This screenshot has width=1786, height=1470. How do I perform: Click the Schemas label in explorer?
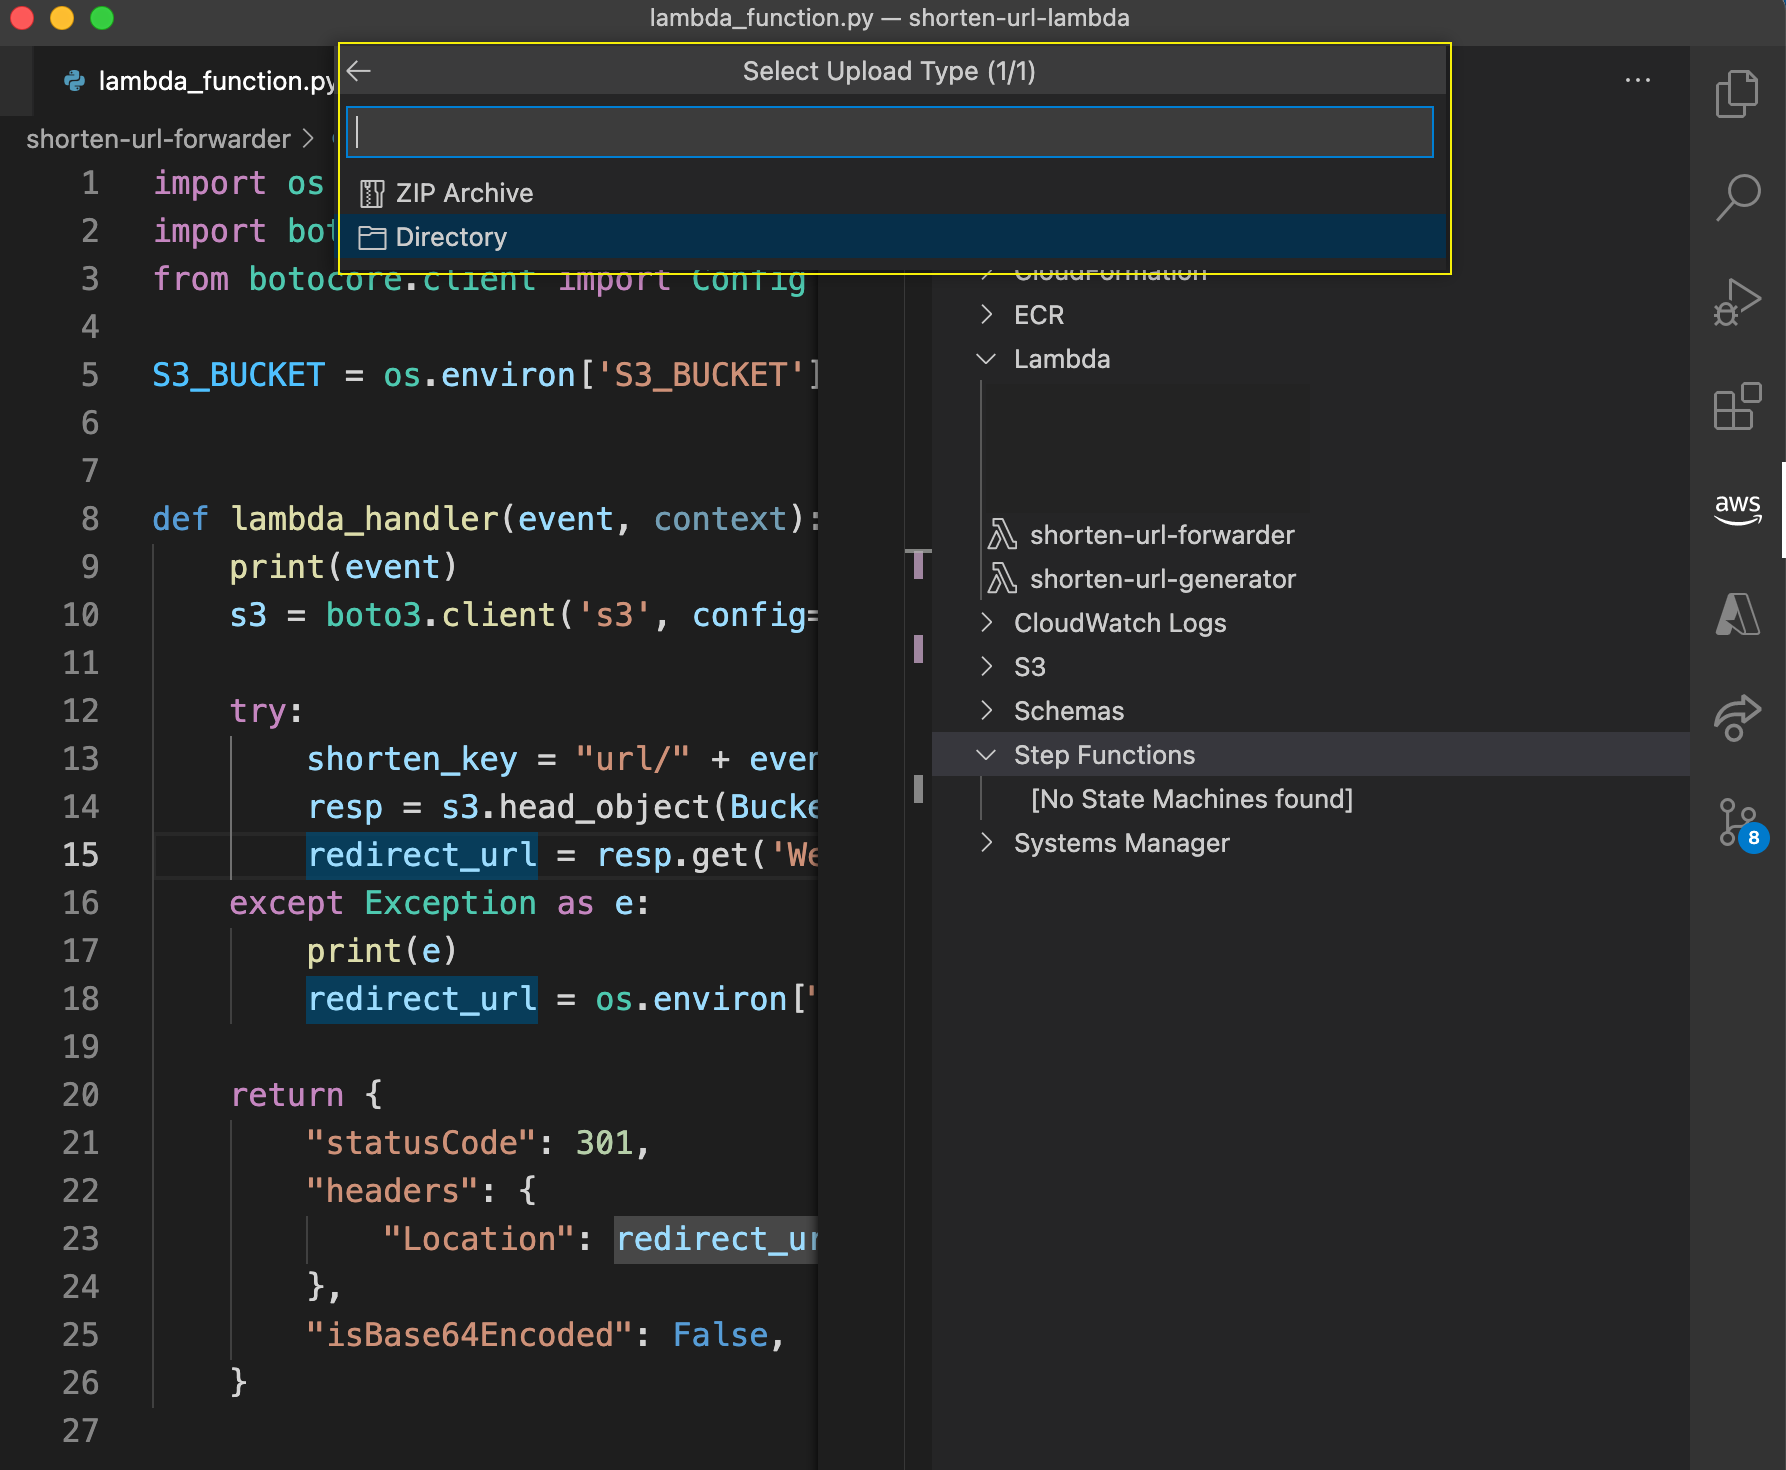click(1069, 711)
